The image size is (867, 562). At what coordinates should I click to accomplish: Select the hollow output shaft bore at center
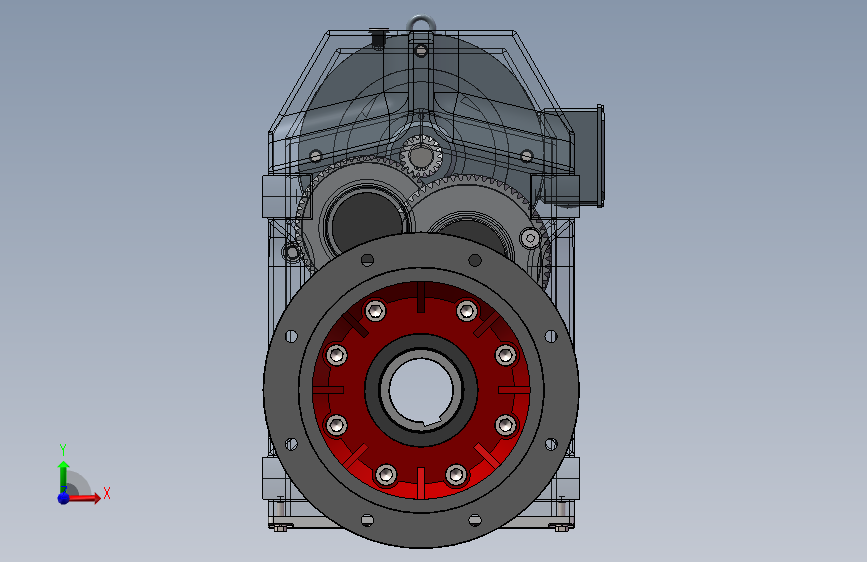[421, 389]
